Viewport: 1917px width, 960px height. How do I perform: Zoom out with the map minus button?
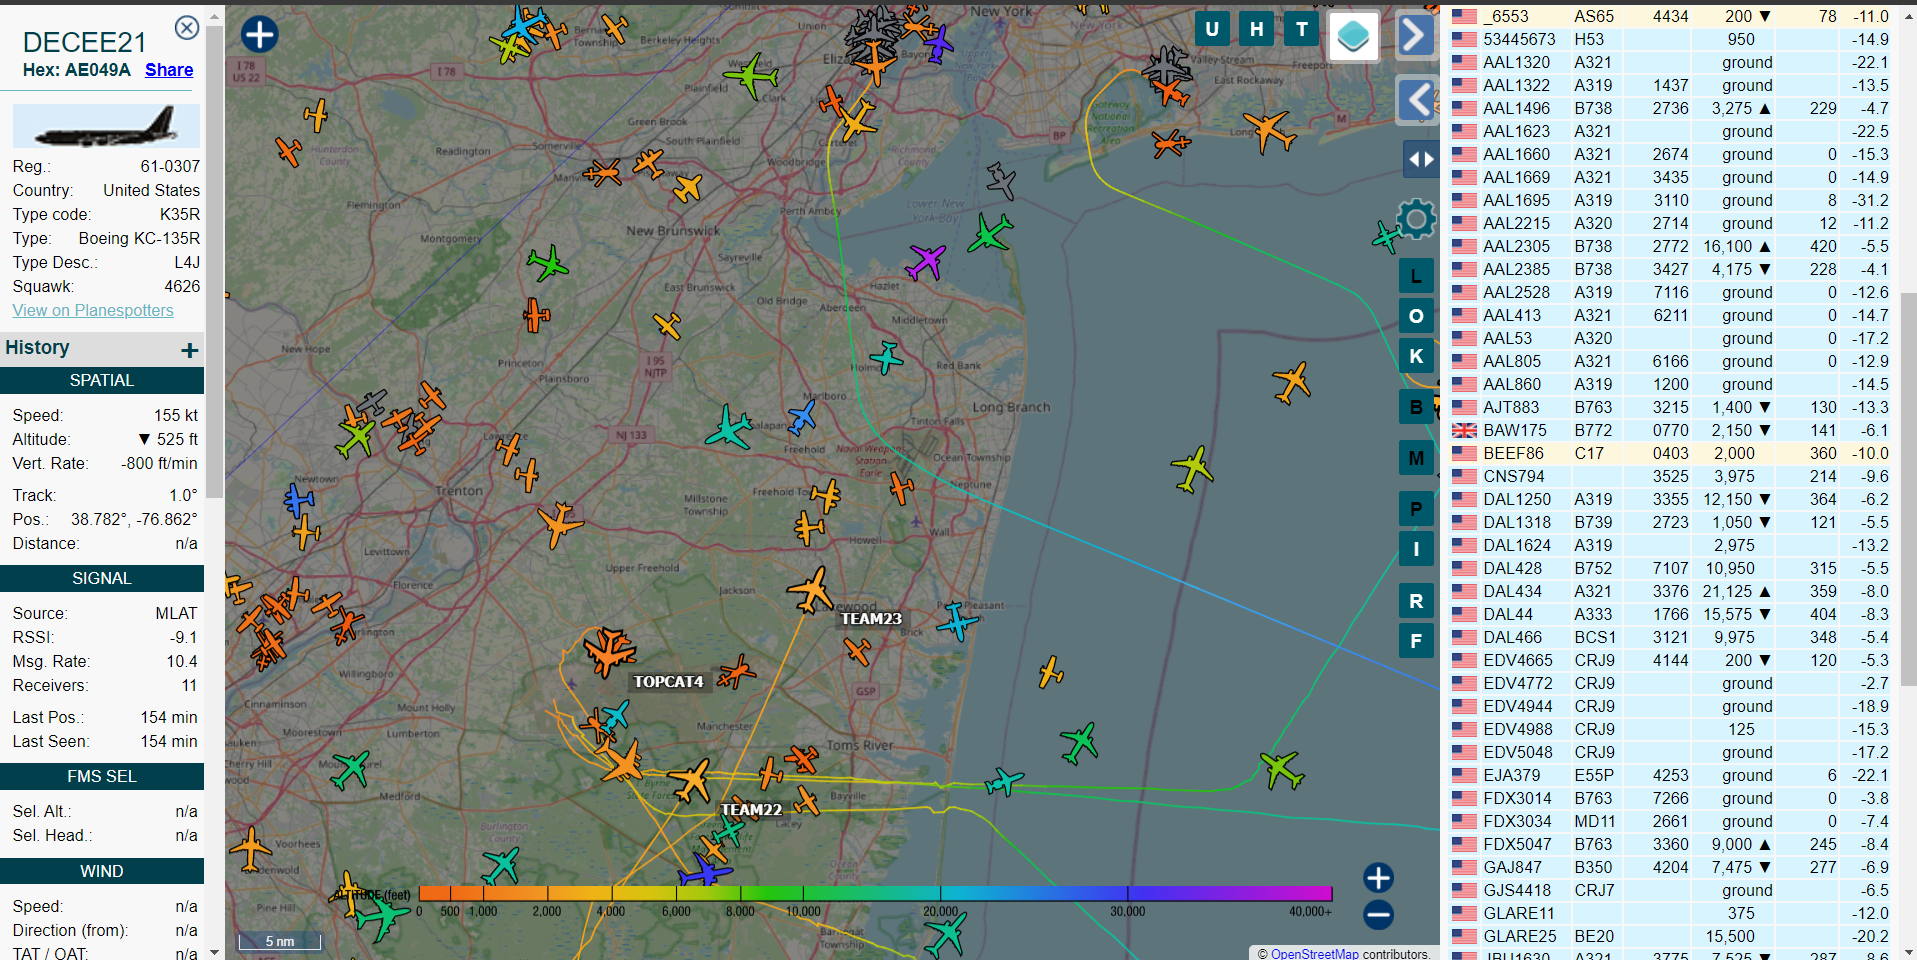1378,914
